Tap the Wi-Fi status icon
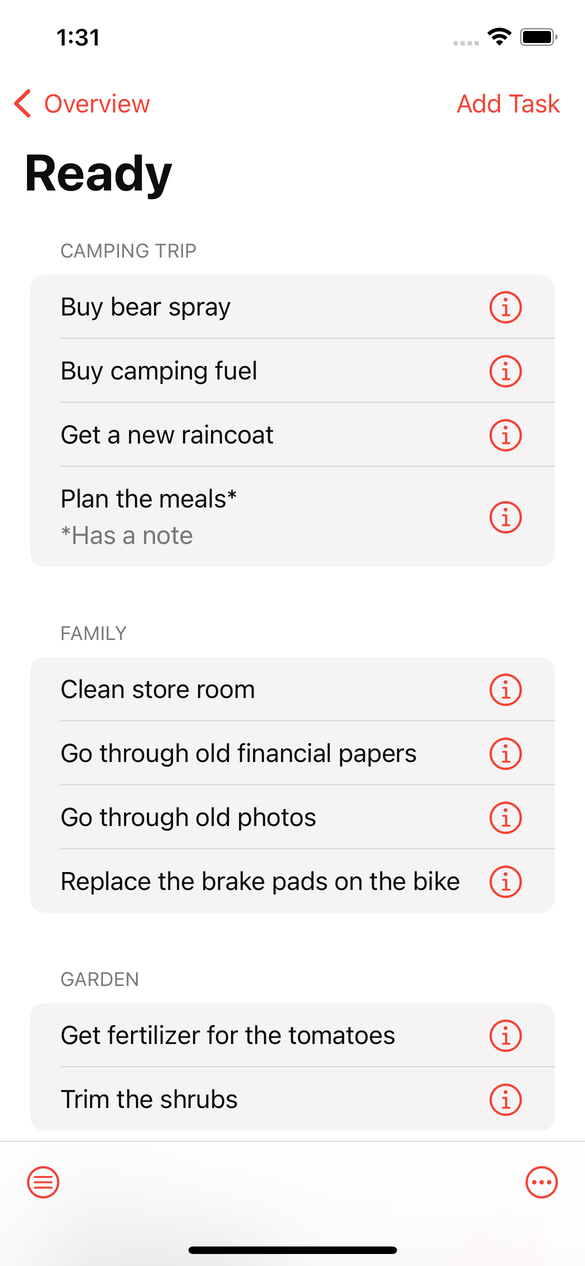This screenshot has height=1266, width=585. 498,37
